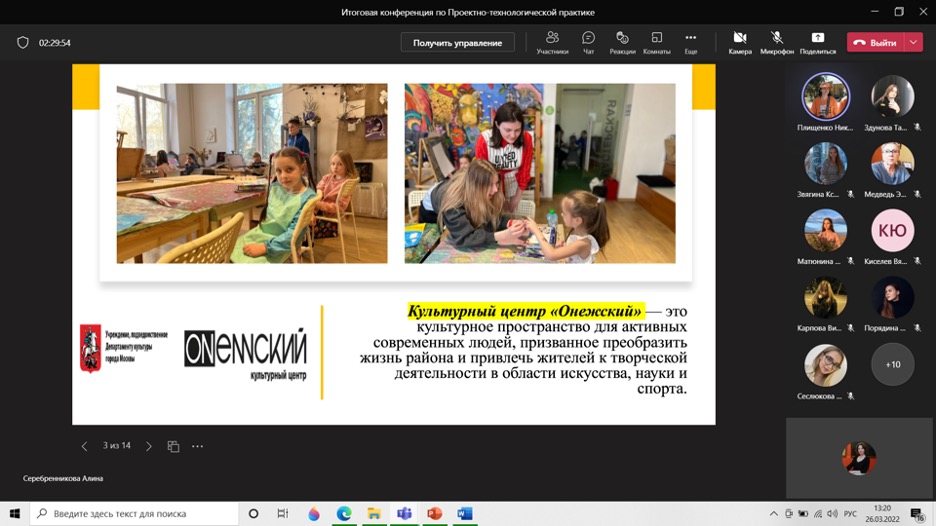Open PowerPoint from the taskbar
This screenshot has width=936, height=526.
tap(434, 513)
